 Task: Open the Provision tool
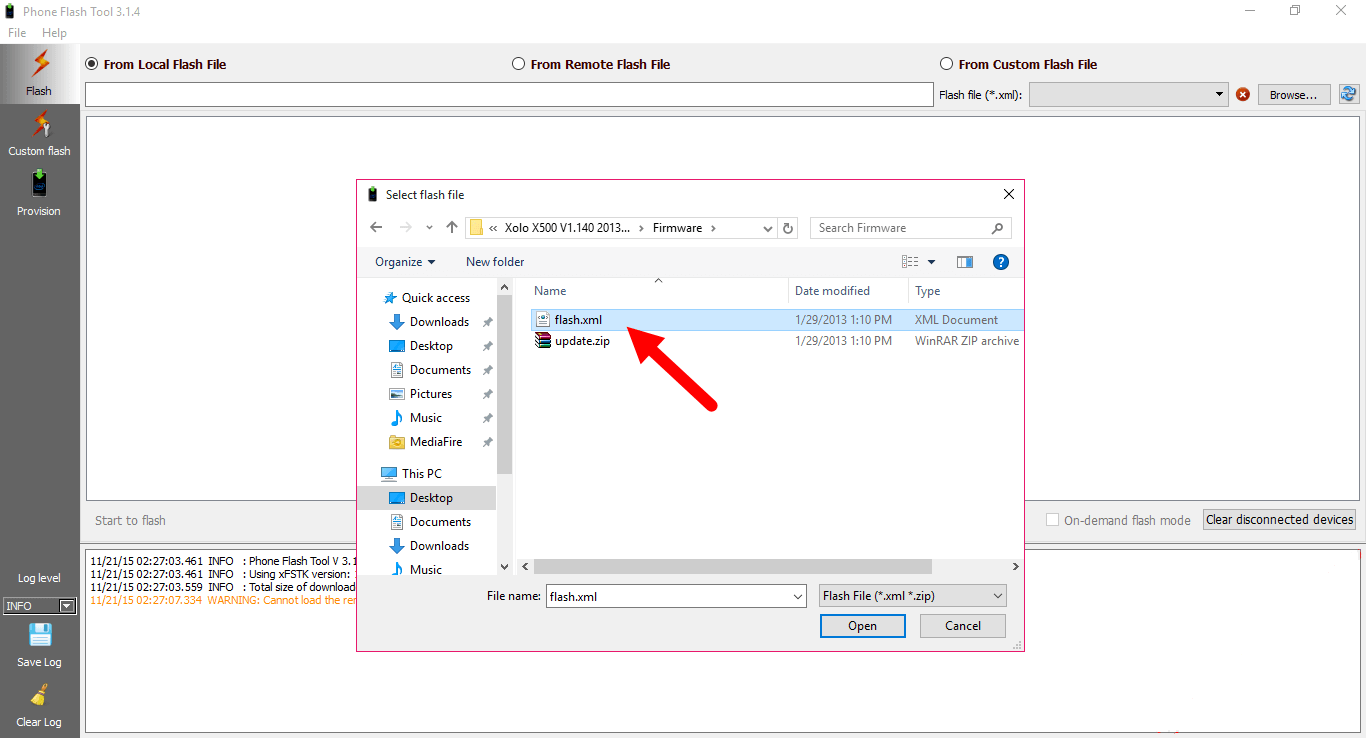[x=39, y=194]
